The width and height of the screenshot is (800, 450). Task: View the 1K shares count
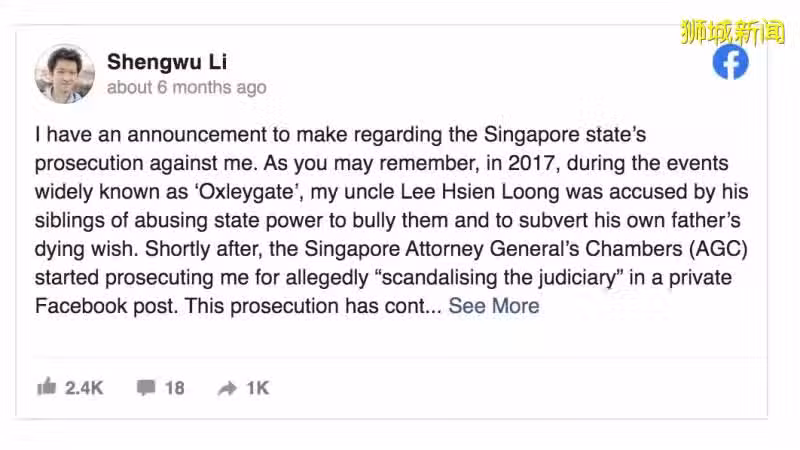(258, 388)
